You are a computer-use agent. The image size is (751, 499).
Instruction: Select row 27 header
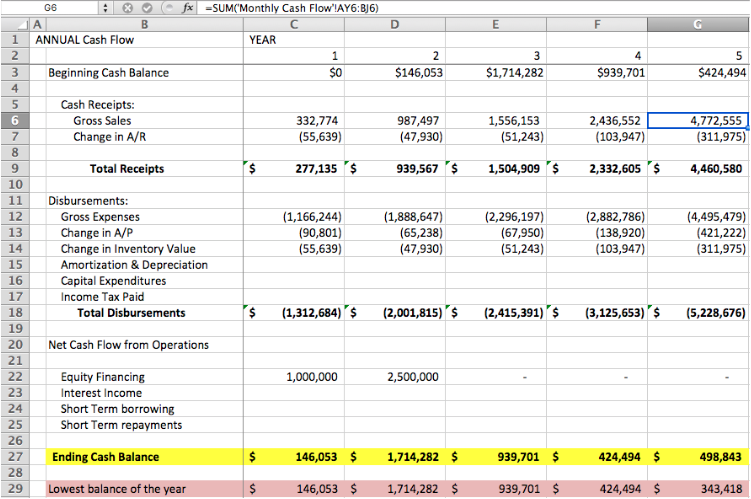pyautogui.click(x=15, y=456)
